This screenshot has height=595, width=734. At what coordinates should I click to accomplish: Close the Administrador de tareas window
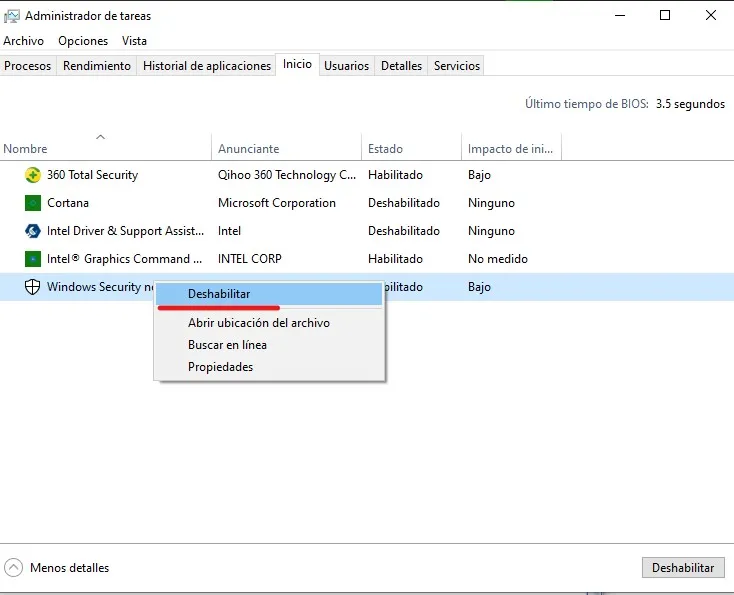(x=711, y=15)
